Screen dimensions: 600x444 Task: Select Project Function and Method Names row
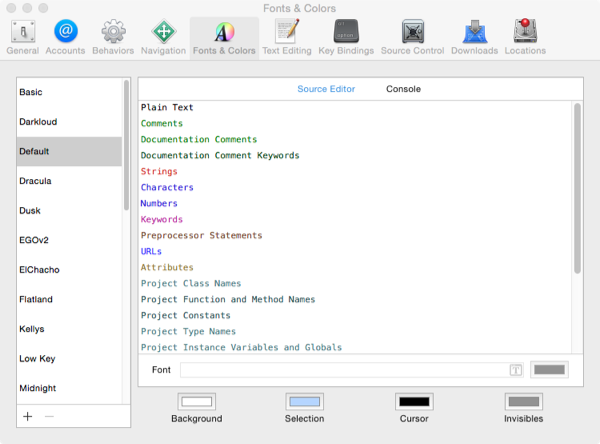(x=355, y=299)
